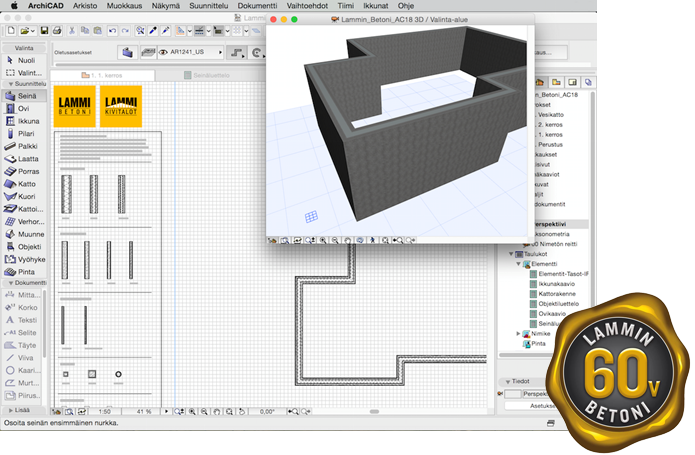Collapse the Dokumentti toolbox section
This screenshot has height=455, width=695.
pos(11,283)
